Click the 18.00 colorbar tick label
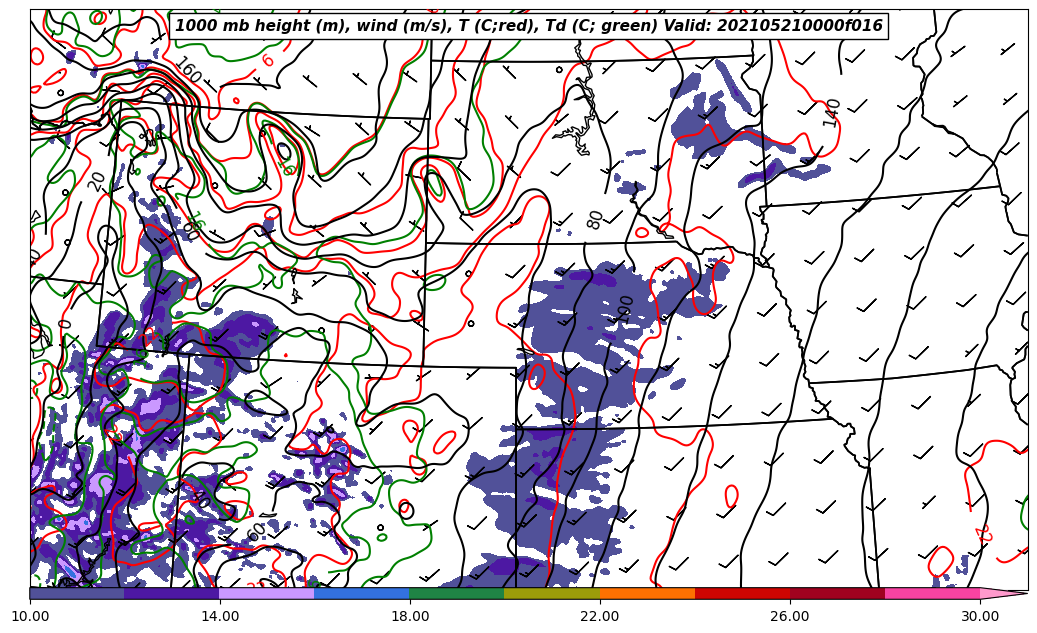This screenshot has height=633, width=1037. coord(410,616)
